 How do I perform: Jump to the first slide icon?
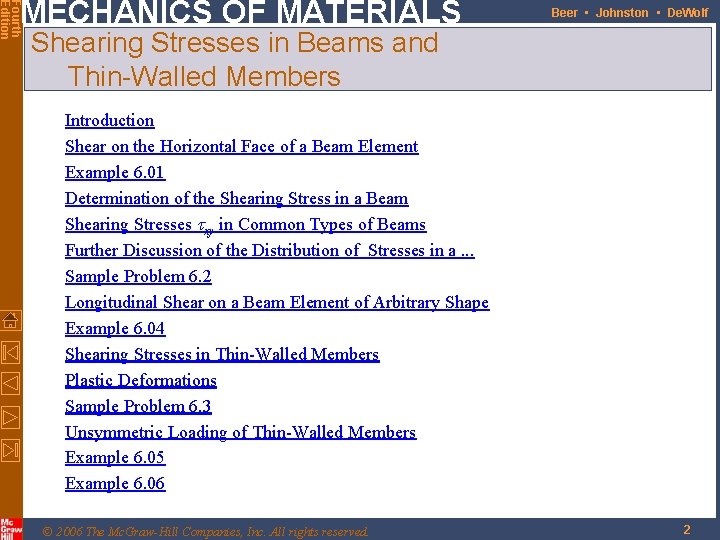(11, 353)
